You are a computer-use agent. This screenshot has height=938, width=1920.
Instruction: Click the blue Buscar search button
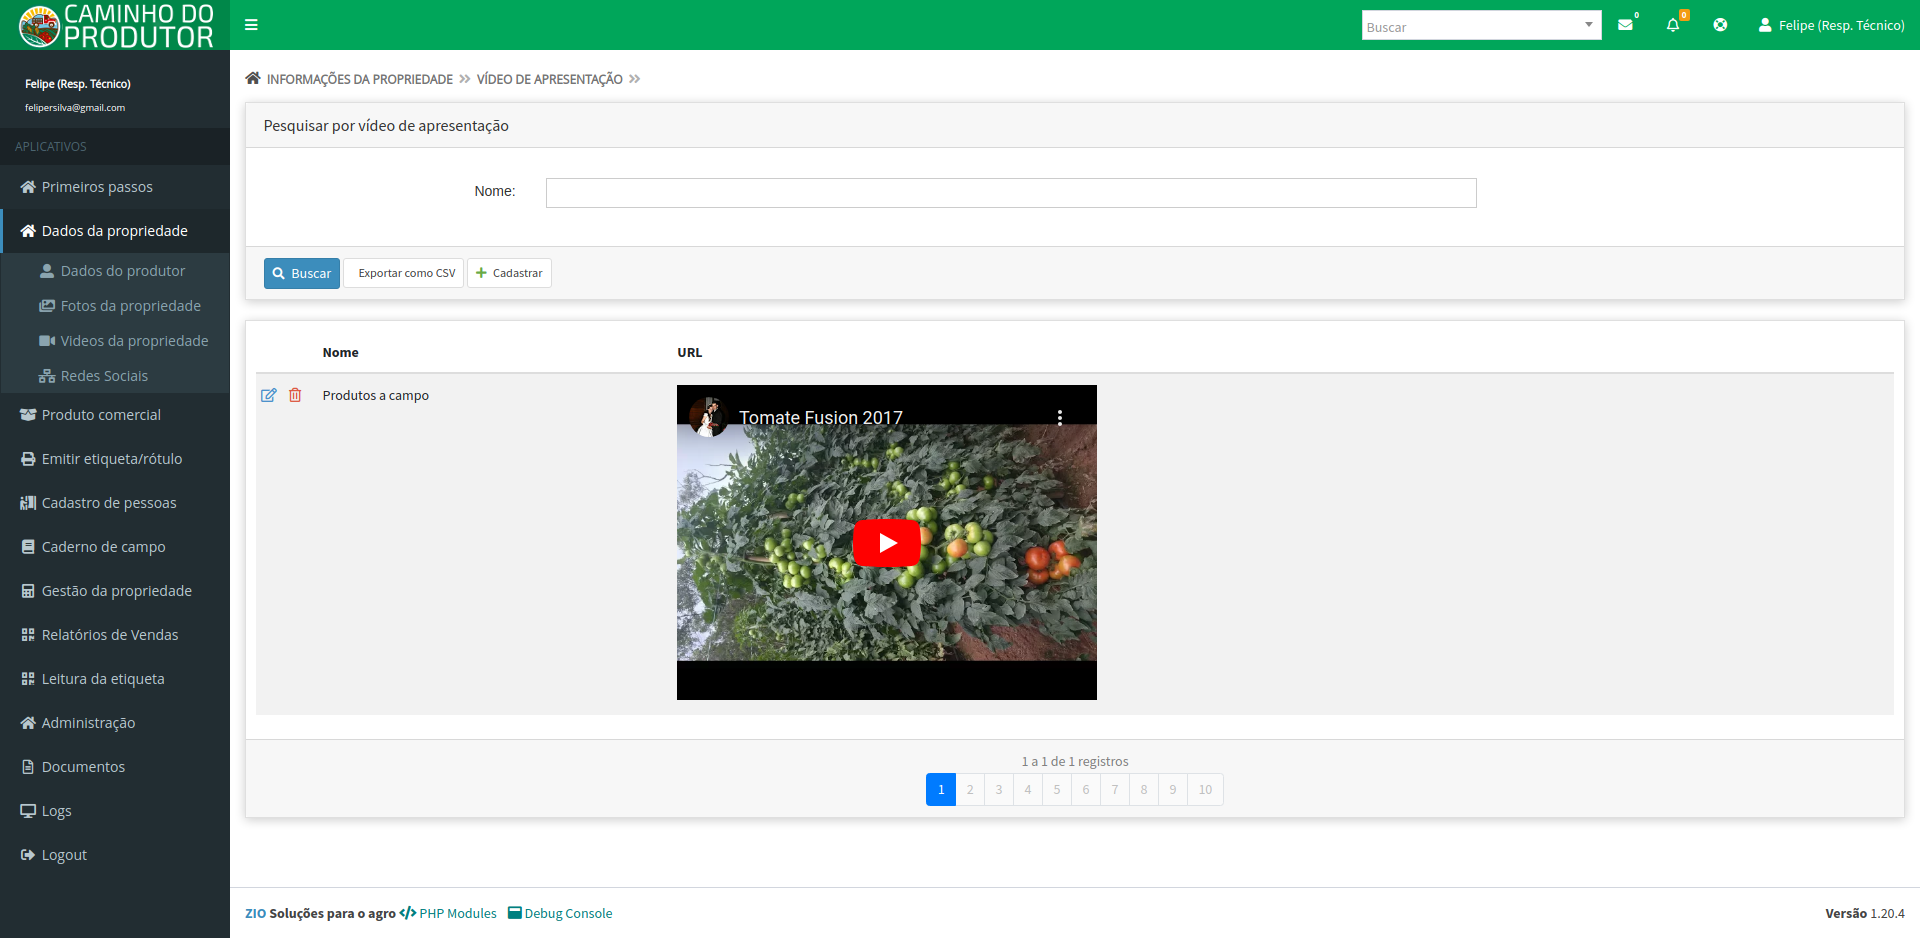[x=302, y=273]
